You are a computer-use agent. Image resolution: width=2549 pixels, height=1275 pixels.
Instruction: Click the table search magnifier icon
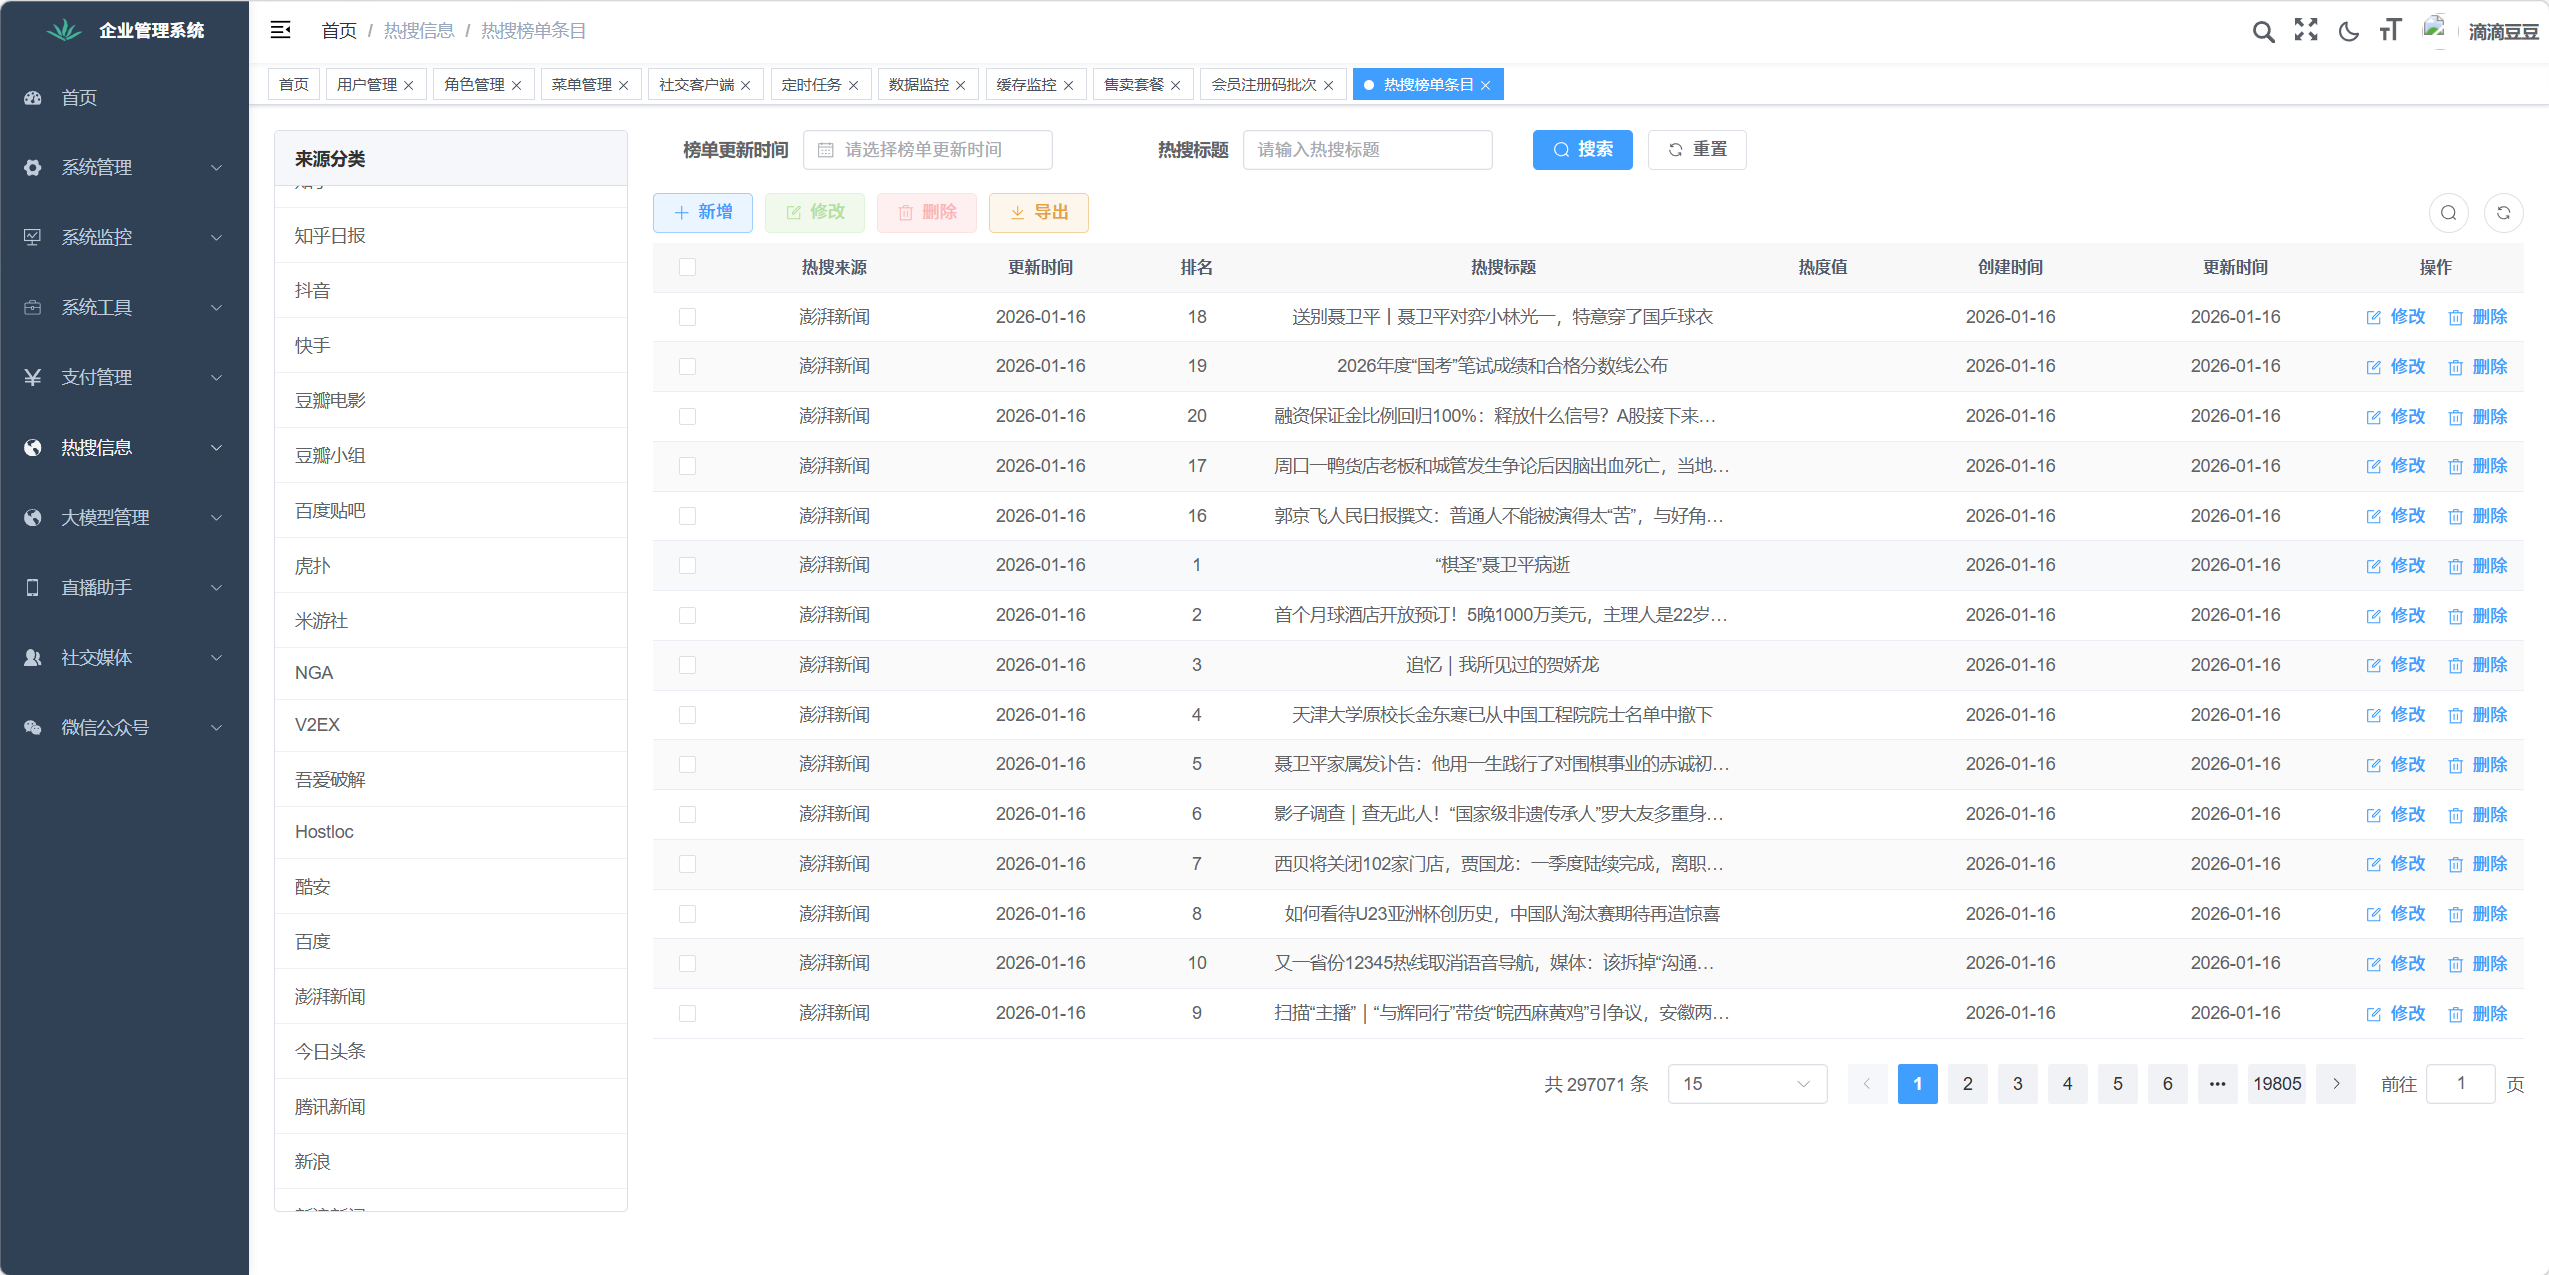pos(2447,212)
